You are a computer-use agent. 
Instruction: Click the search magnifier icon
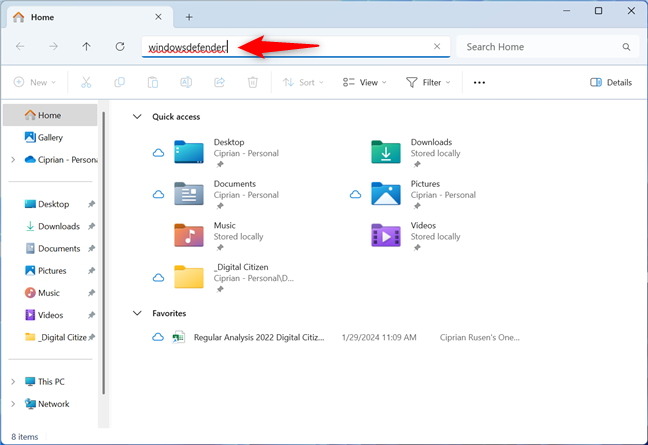tap(626, 47)
